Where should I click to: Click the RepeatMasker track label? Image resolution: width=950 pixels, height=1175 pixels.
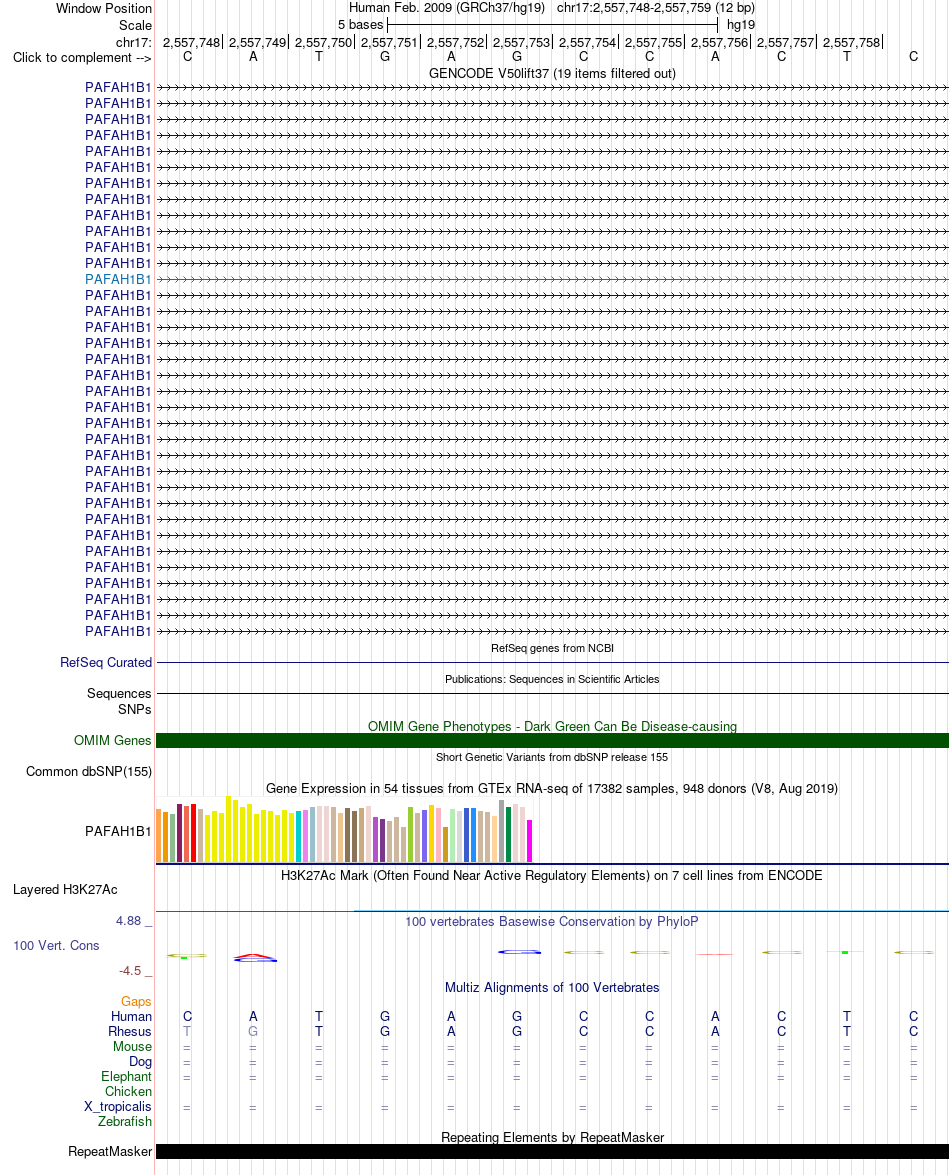(x=110, y=1152)
